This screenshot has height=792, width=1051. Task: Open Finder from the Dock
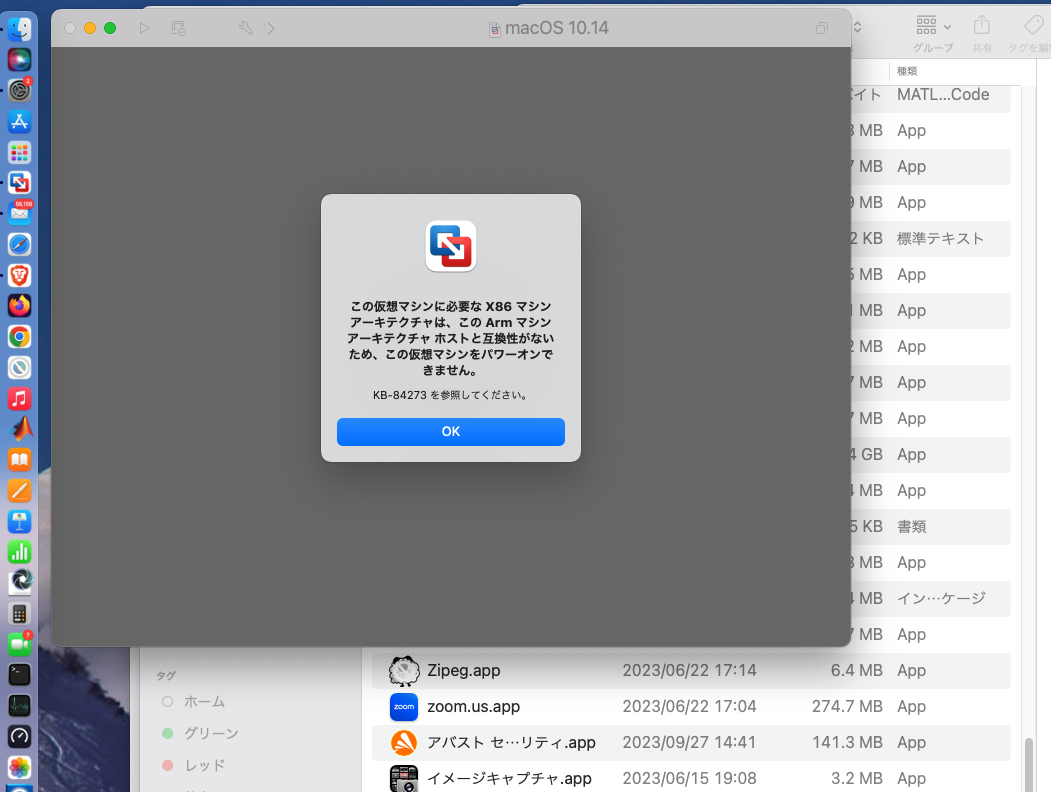coord(19,29)
